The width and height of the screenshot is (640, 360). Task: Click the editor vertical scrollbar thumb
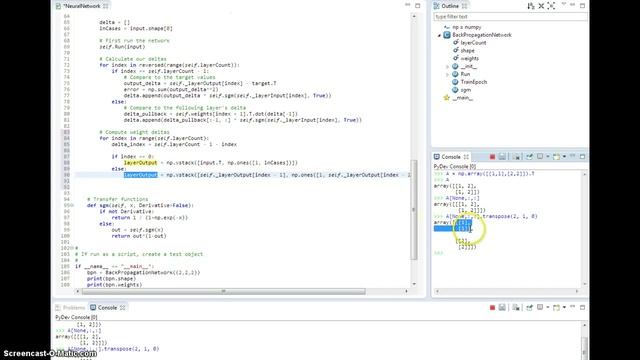[x=414, y=210]
